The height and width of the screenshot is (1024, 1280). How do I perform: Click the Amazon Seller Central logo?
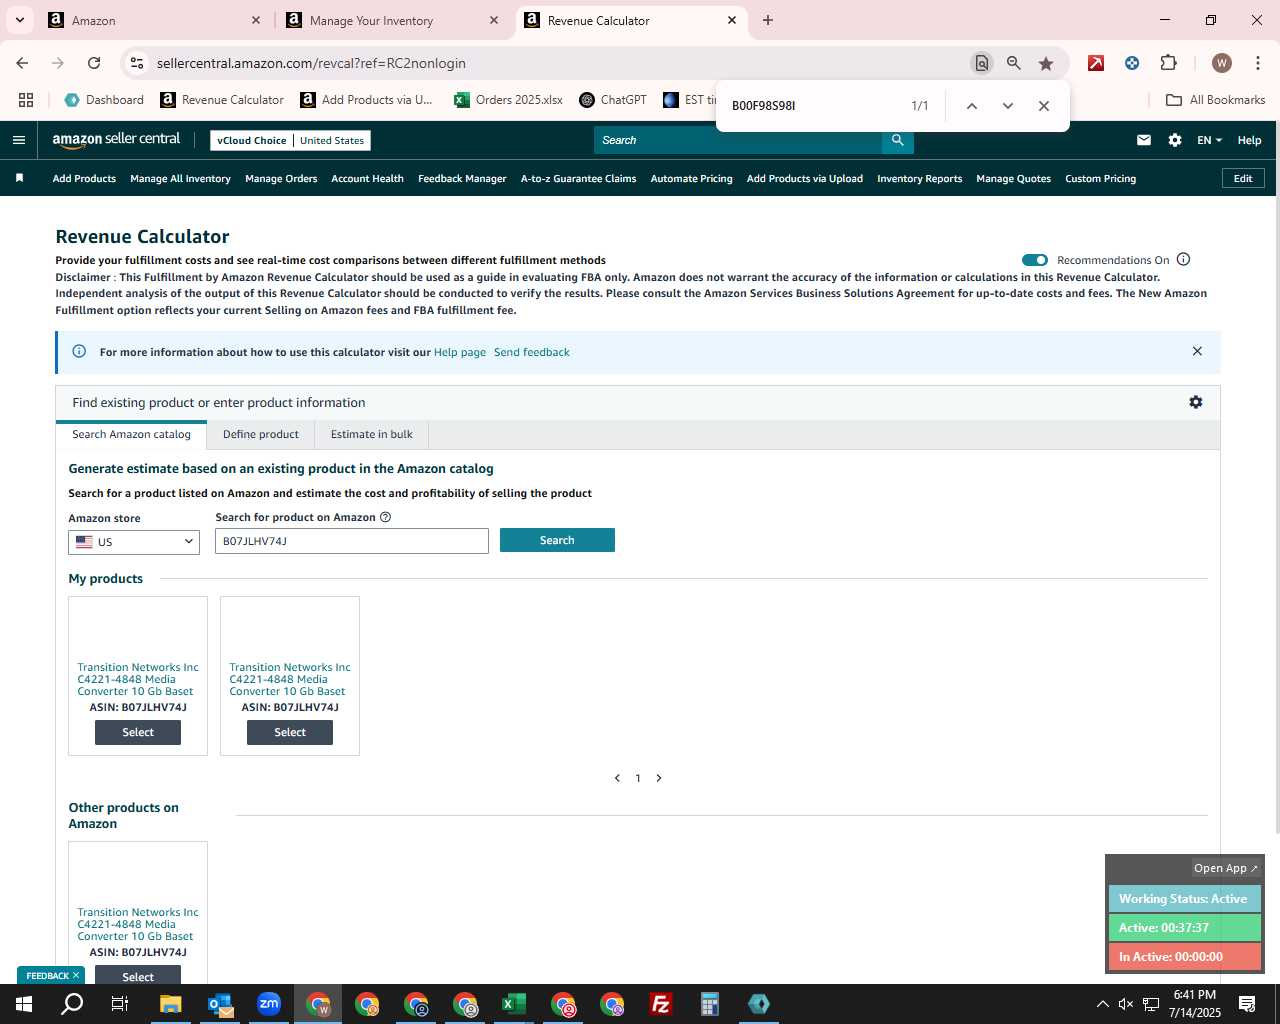pyautogui.click(x=116, y=140)
